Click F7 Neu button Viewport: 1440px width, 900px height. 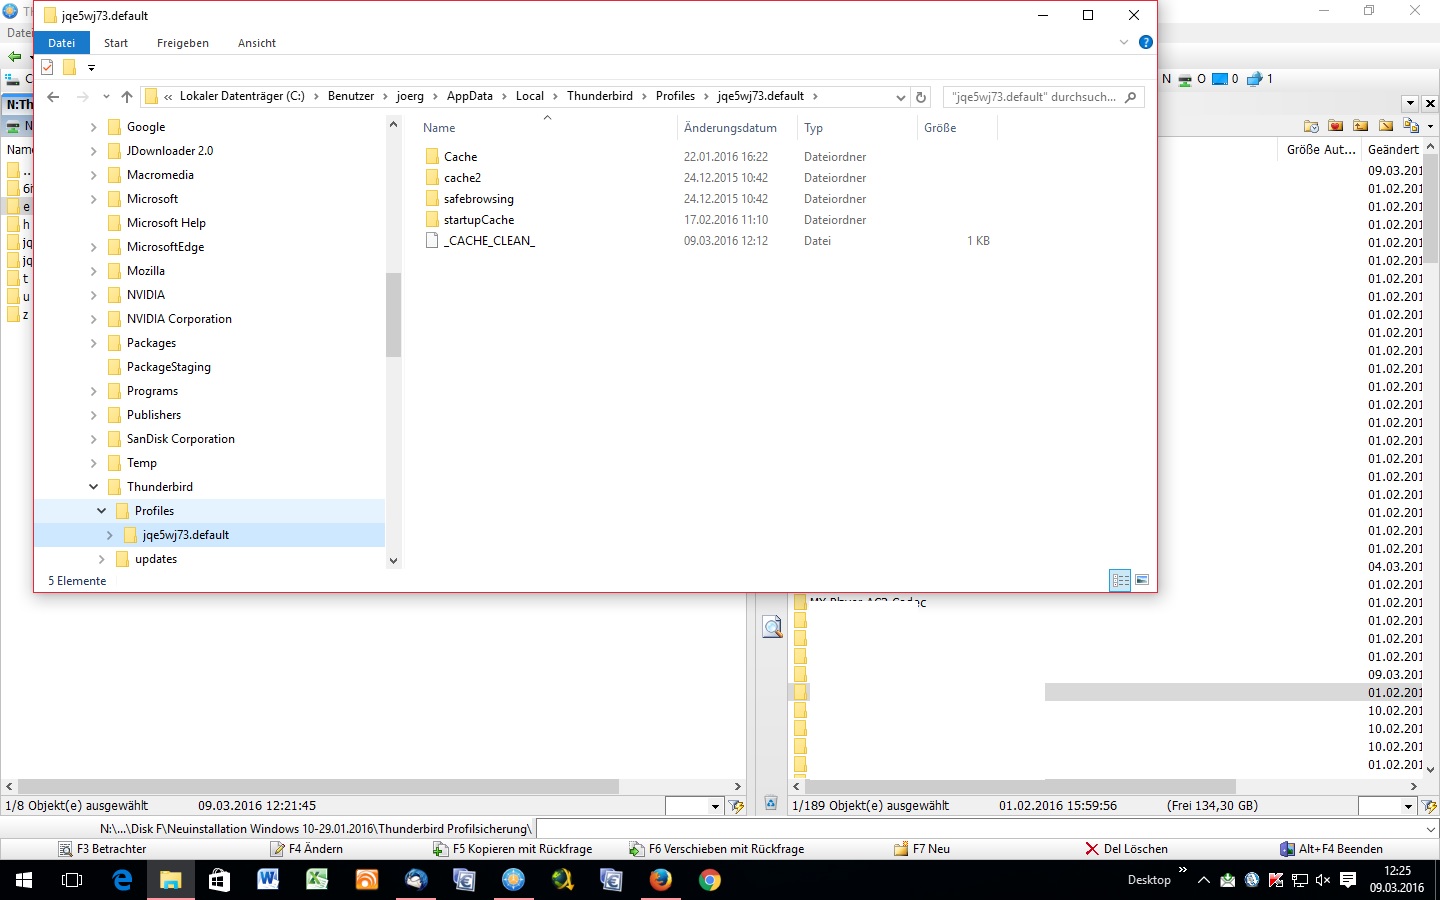coord(922,849)
